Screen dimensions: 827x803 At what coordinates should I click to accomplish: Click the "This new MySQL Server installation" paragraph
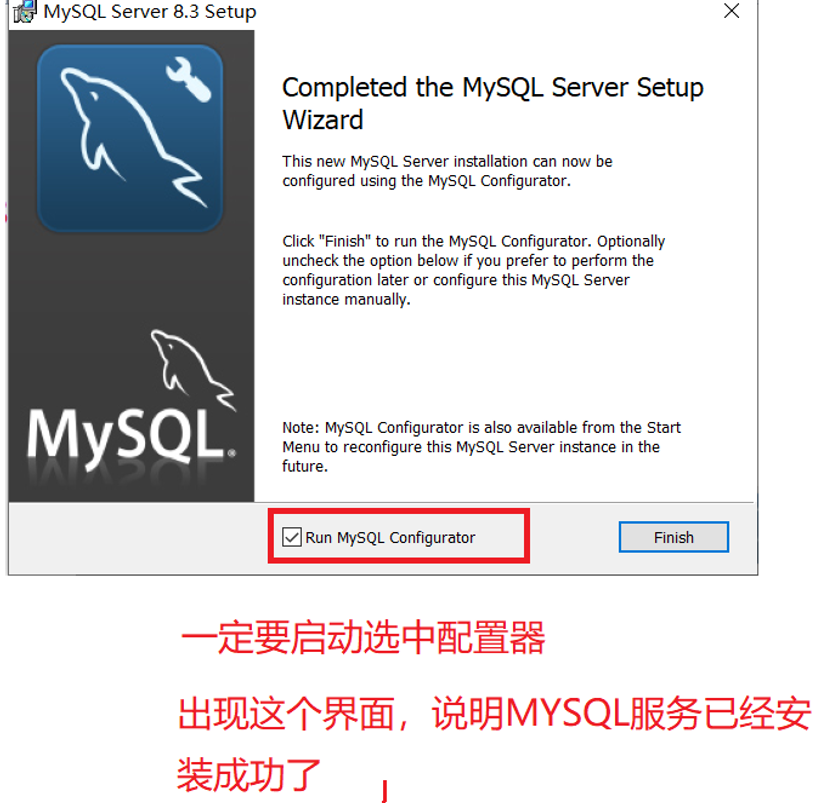(x=447, y=171)
